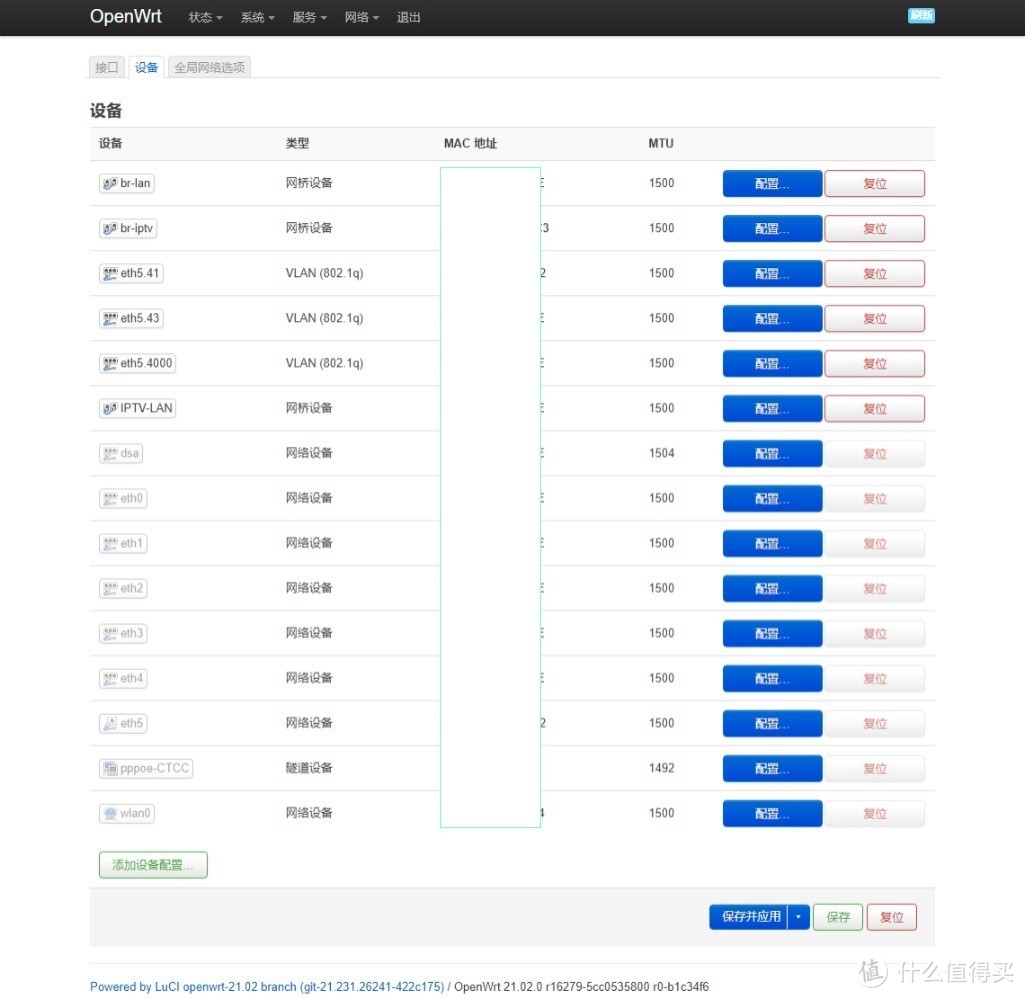Open the 网络 dropdown menu
The height and width of the screenshot is (998, 1025).
(361, 17)
